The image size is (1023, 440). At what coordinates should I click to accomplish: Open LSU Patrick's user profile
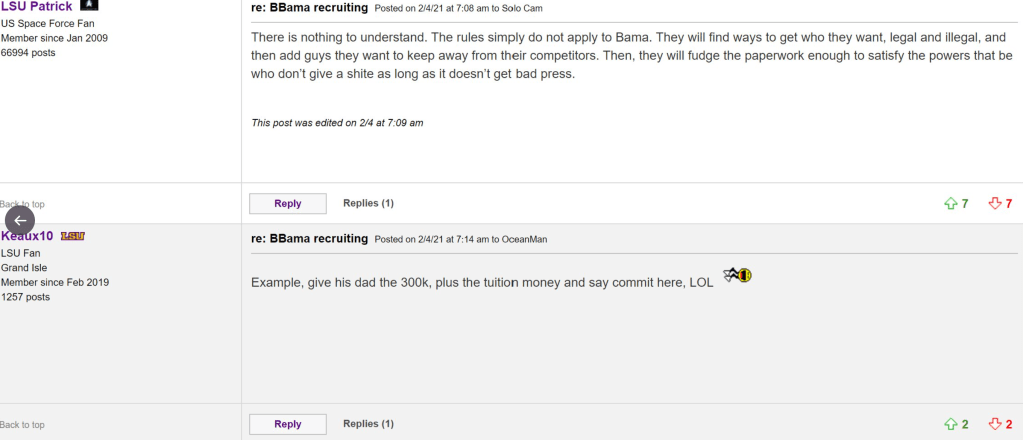pos(36,7)
